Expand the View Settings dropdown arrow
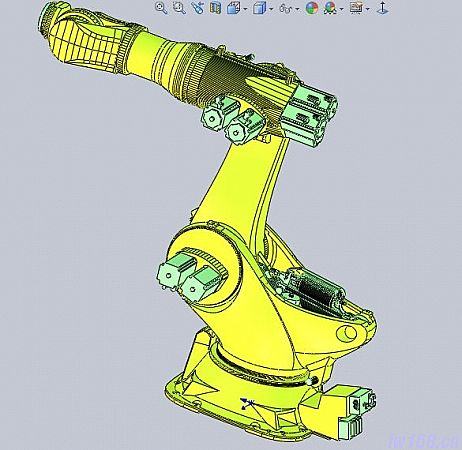The width and height of the screenshot is (462, 450). click(x=368, y=9)
